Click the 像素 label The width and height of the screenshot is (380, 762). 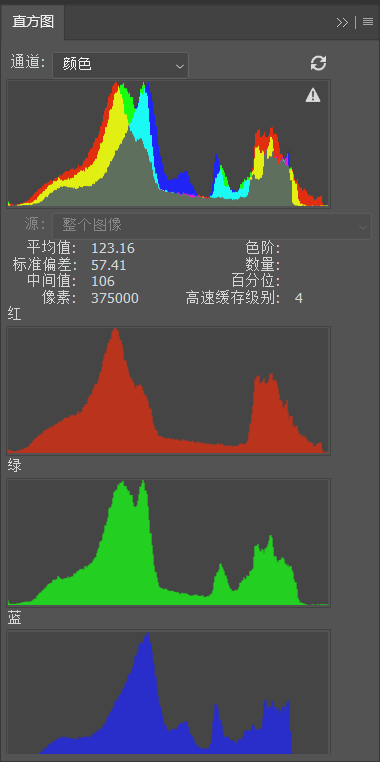pyautogui.click(x=59, y=298)
